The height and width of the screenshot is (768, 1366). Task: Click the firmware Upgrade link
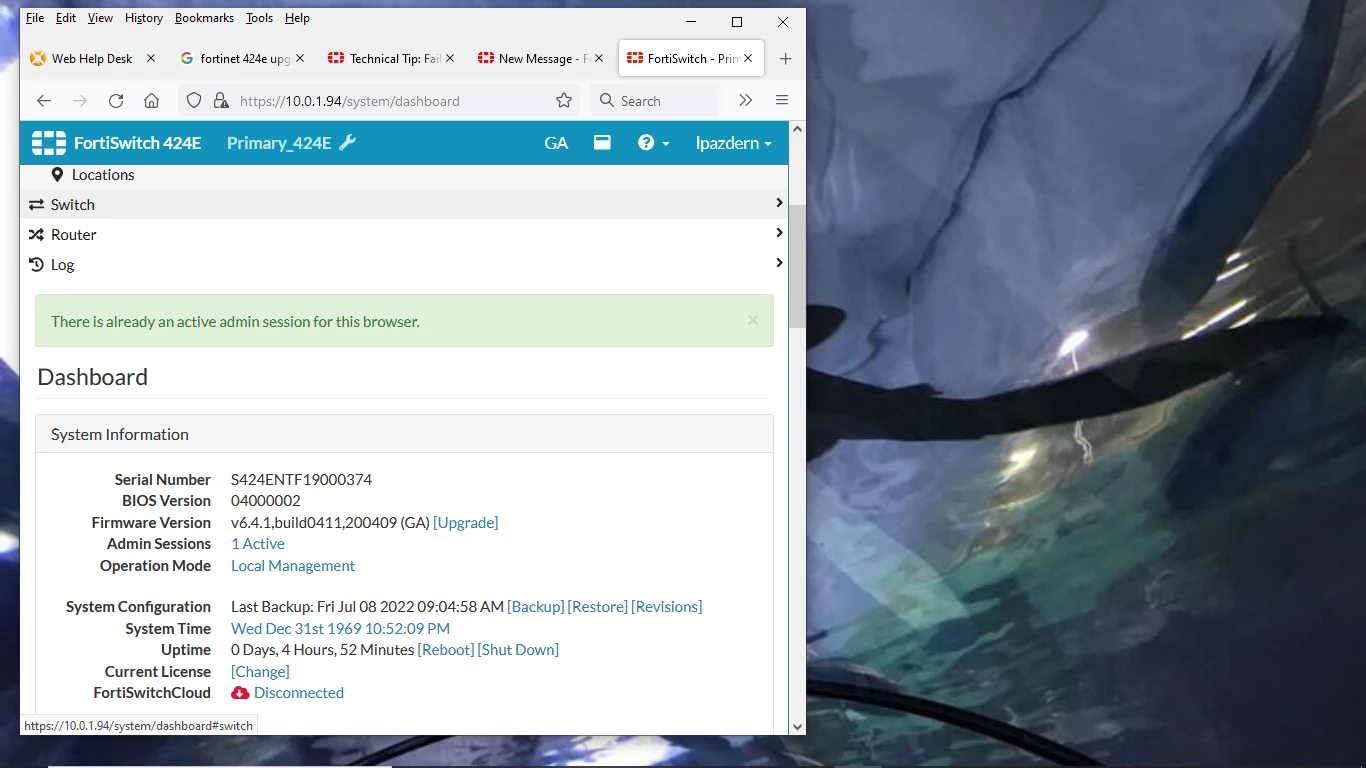[x=465, y=523]
